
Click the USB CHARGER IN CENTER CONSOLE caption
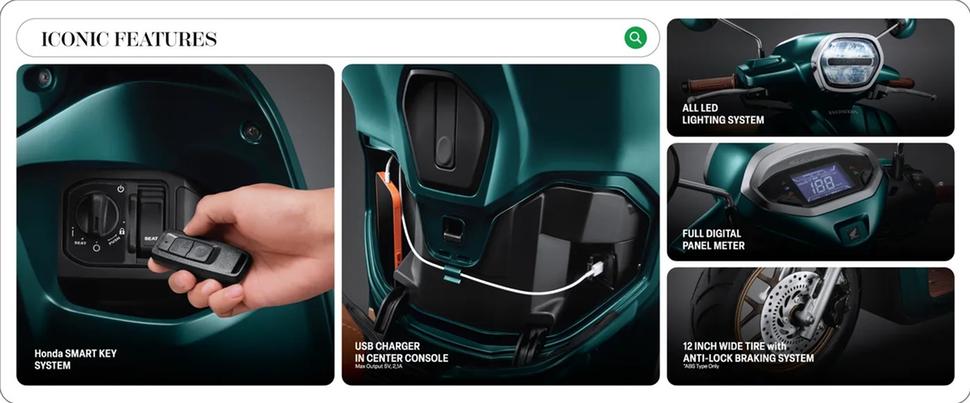[x=401, y=352]
